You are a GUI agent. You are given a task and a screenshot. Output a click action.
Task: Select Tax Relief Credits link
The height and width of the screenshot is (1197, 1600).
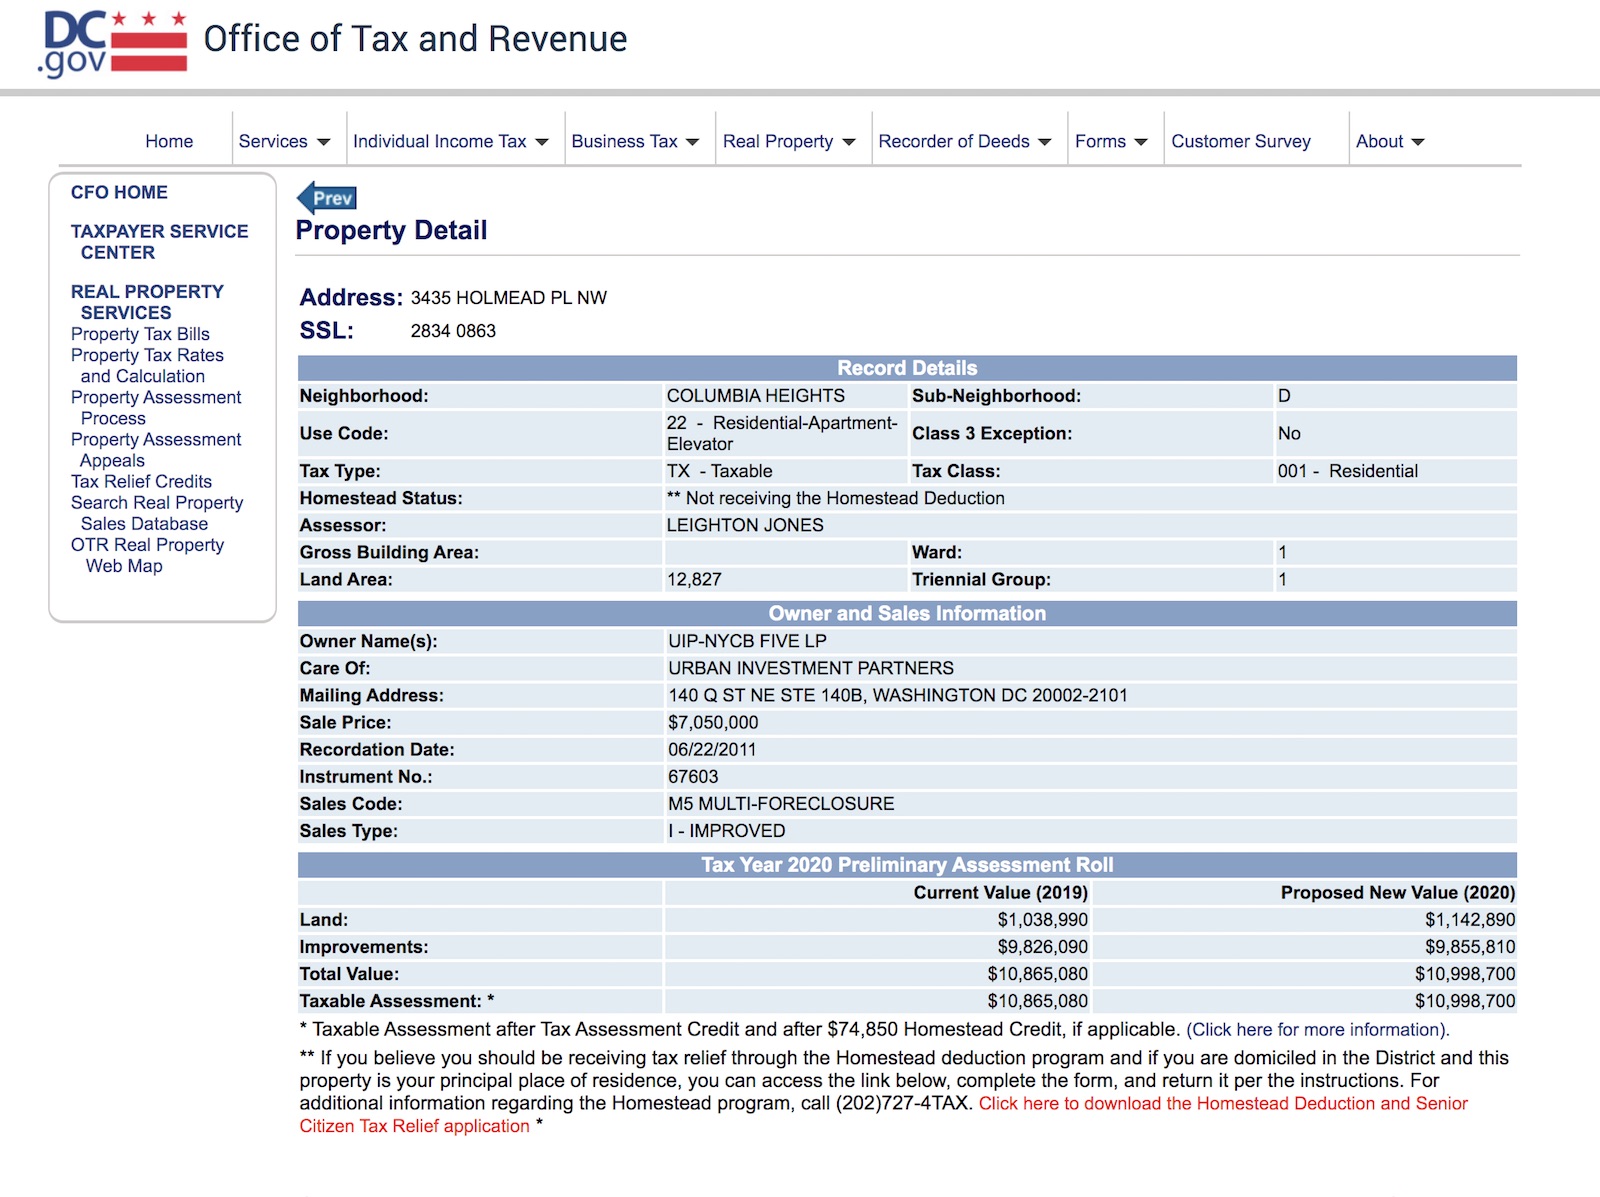(x=141, y=481)
